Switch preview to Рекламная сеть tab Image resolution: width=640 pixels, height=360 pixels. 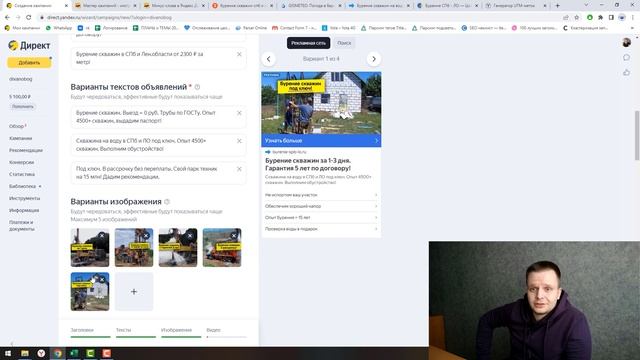tap(308, 43)
